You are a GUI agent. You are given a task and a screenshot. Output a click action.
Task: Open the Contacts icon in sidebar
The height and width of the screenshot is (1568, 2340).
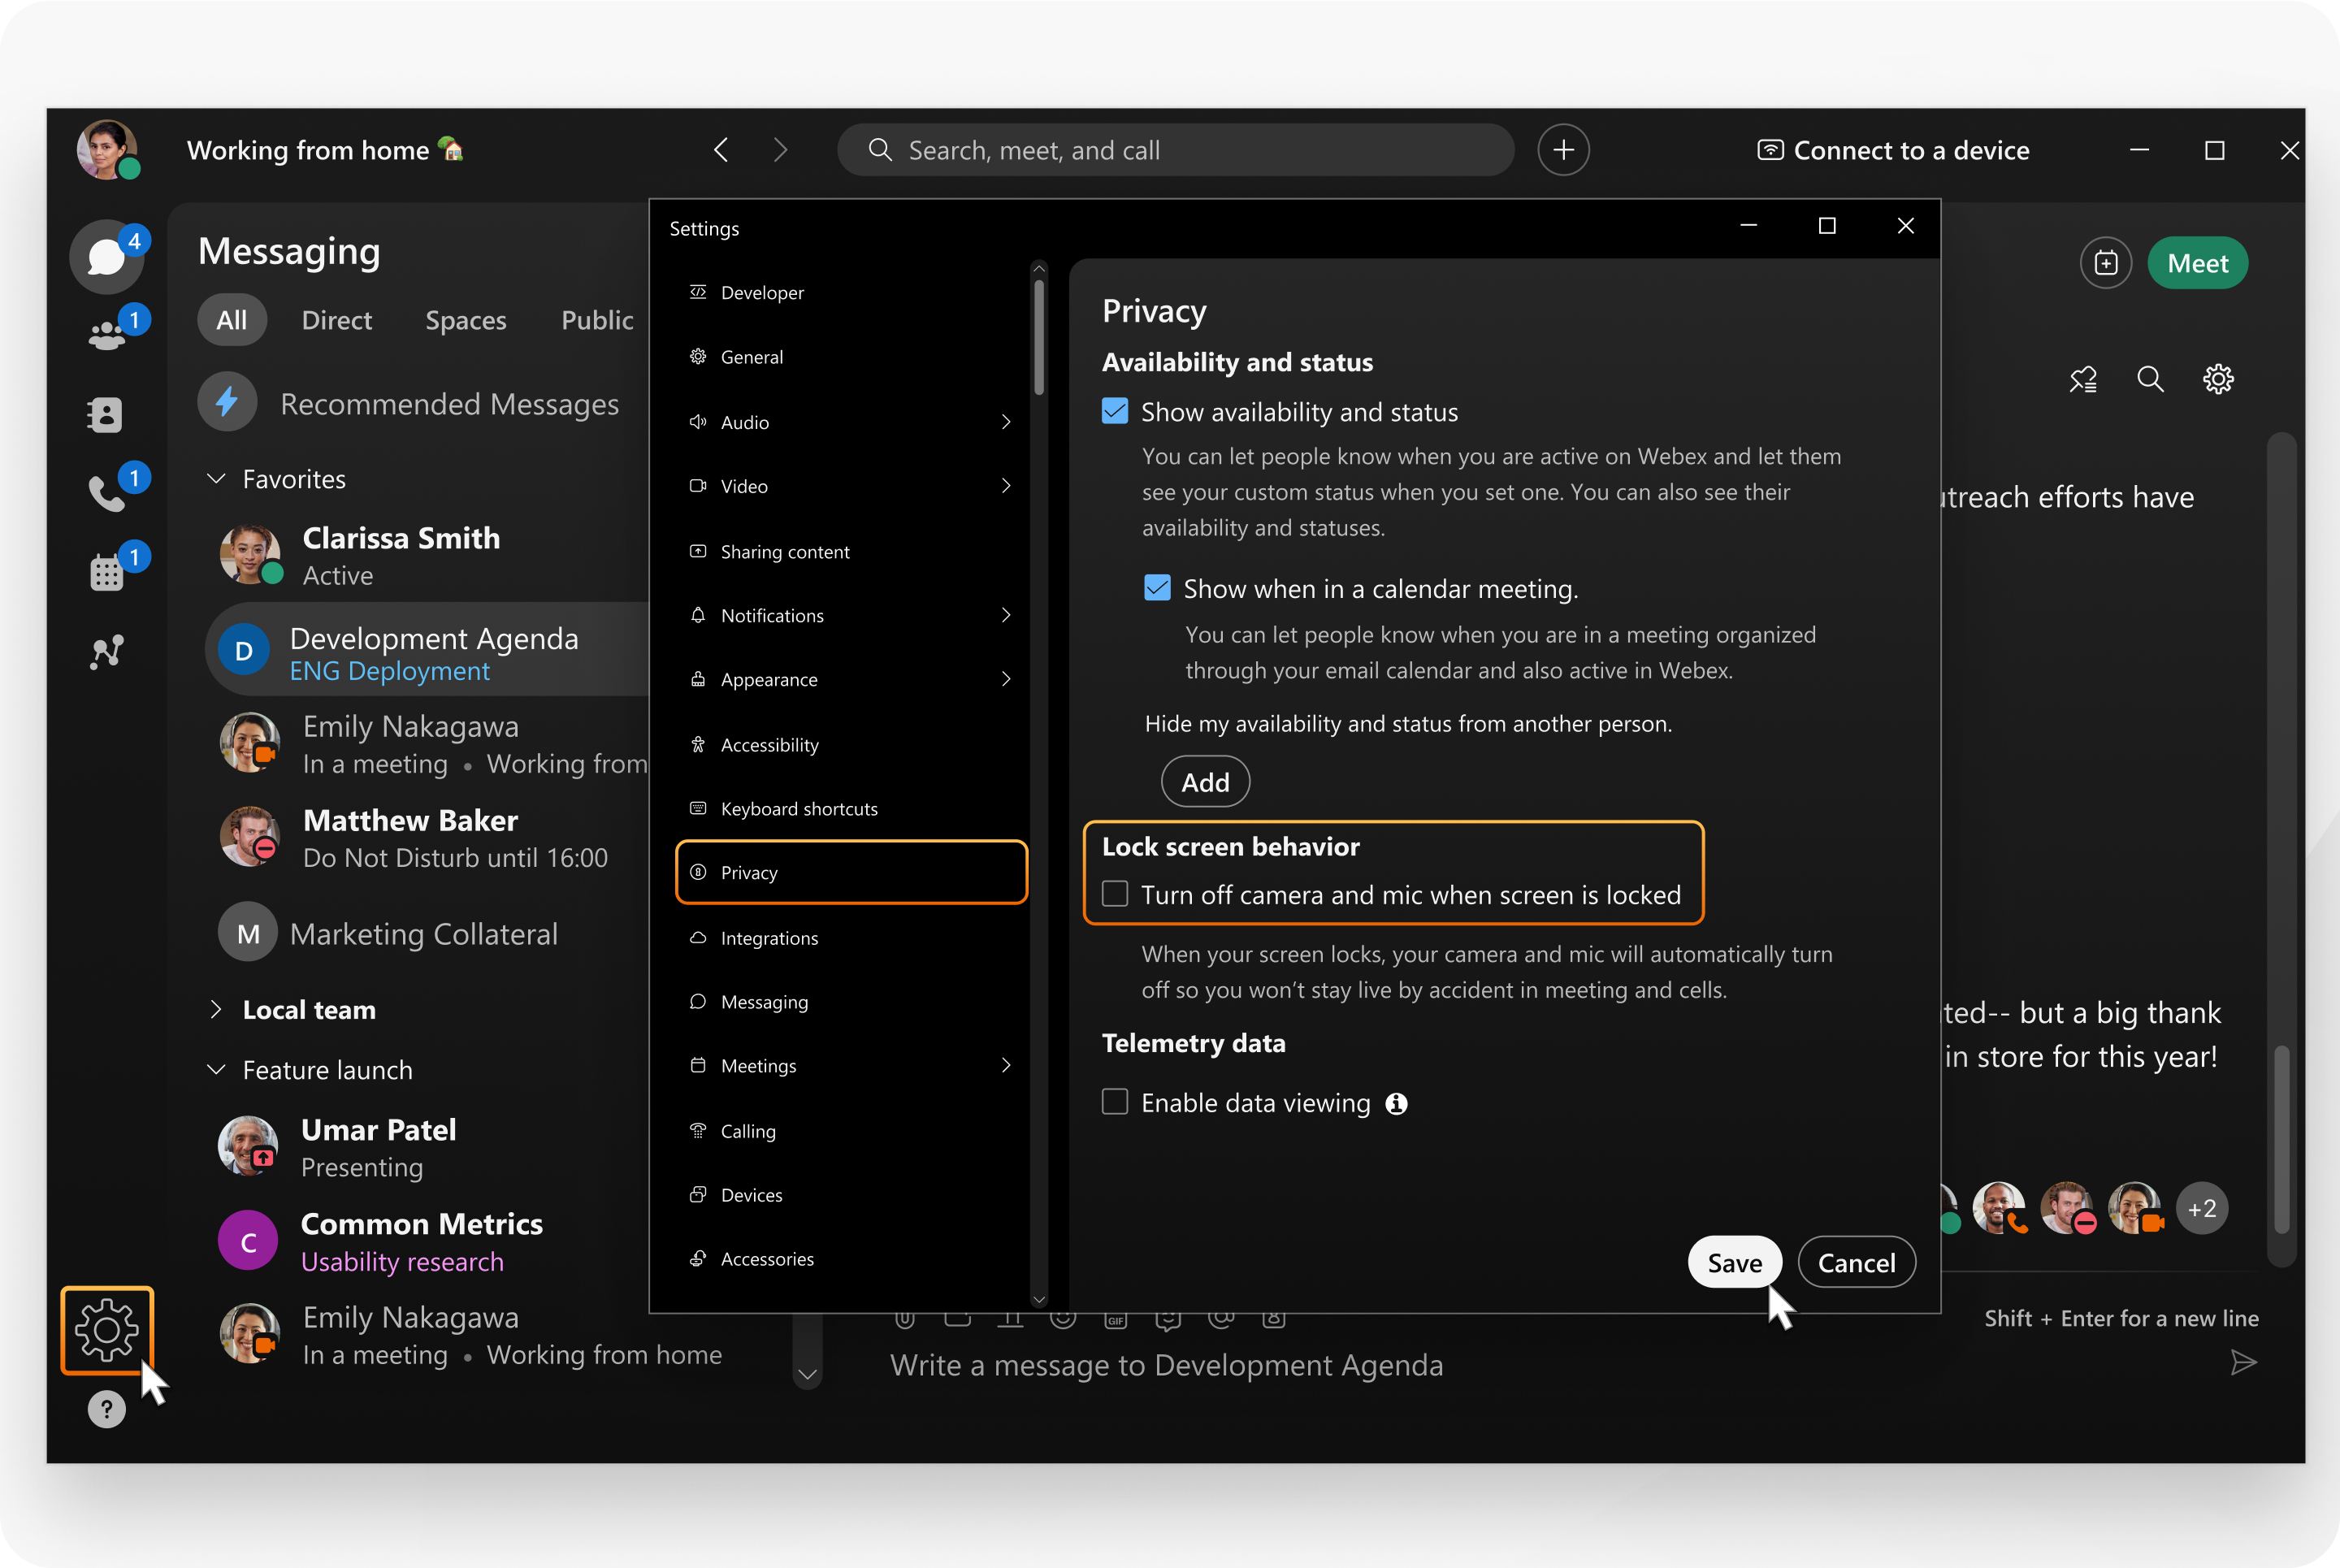(x=106, y=414)
